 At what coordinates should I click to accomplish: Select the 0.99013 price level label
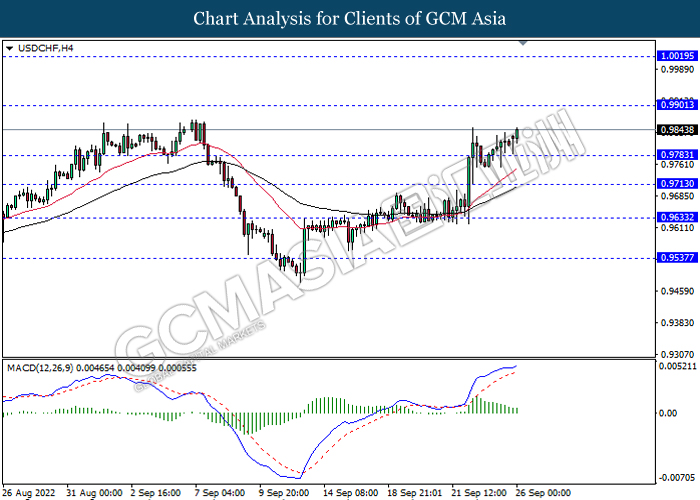[677, 104]
